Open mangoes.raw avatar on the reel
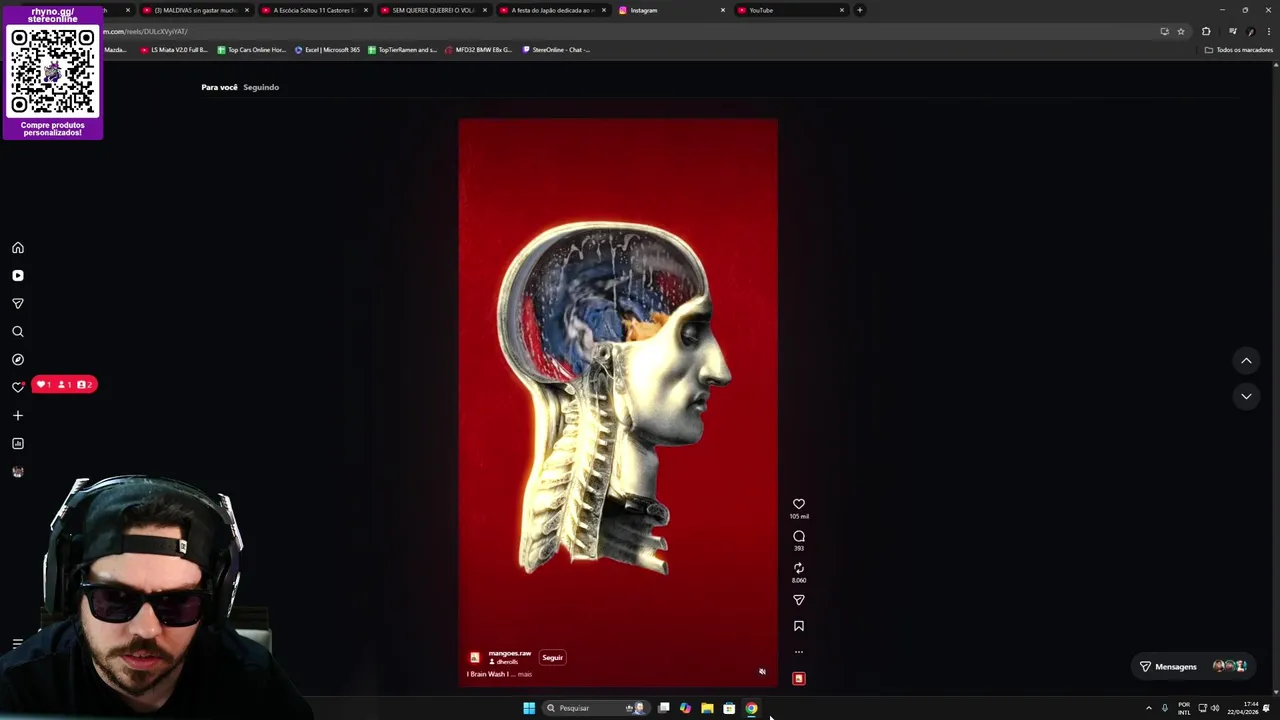 (x=475, y=658)
